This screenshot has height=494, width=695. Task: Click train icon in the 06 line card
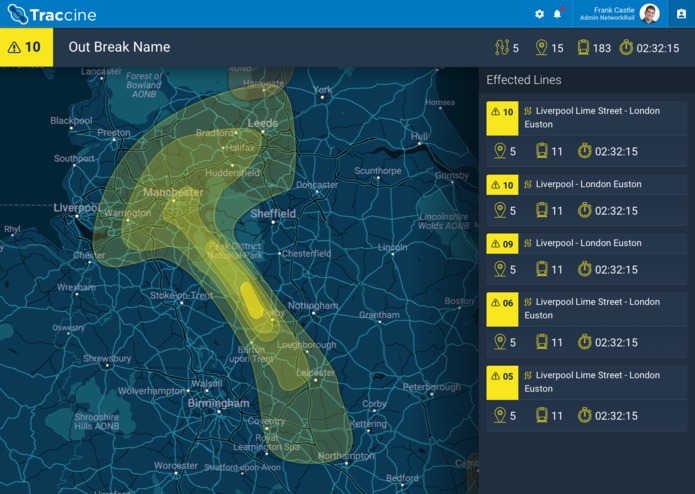tap(542, 342)
